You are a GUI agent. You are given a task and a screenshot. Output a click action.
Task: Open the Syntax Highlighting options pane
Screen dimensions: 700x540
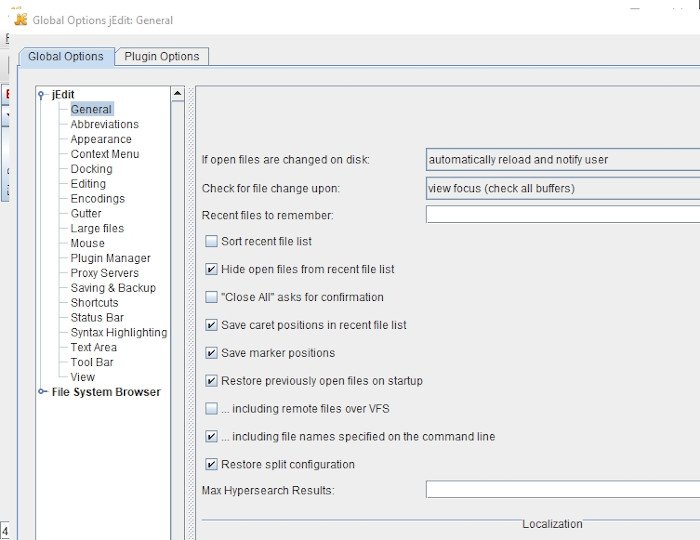pos(119,332)
